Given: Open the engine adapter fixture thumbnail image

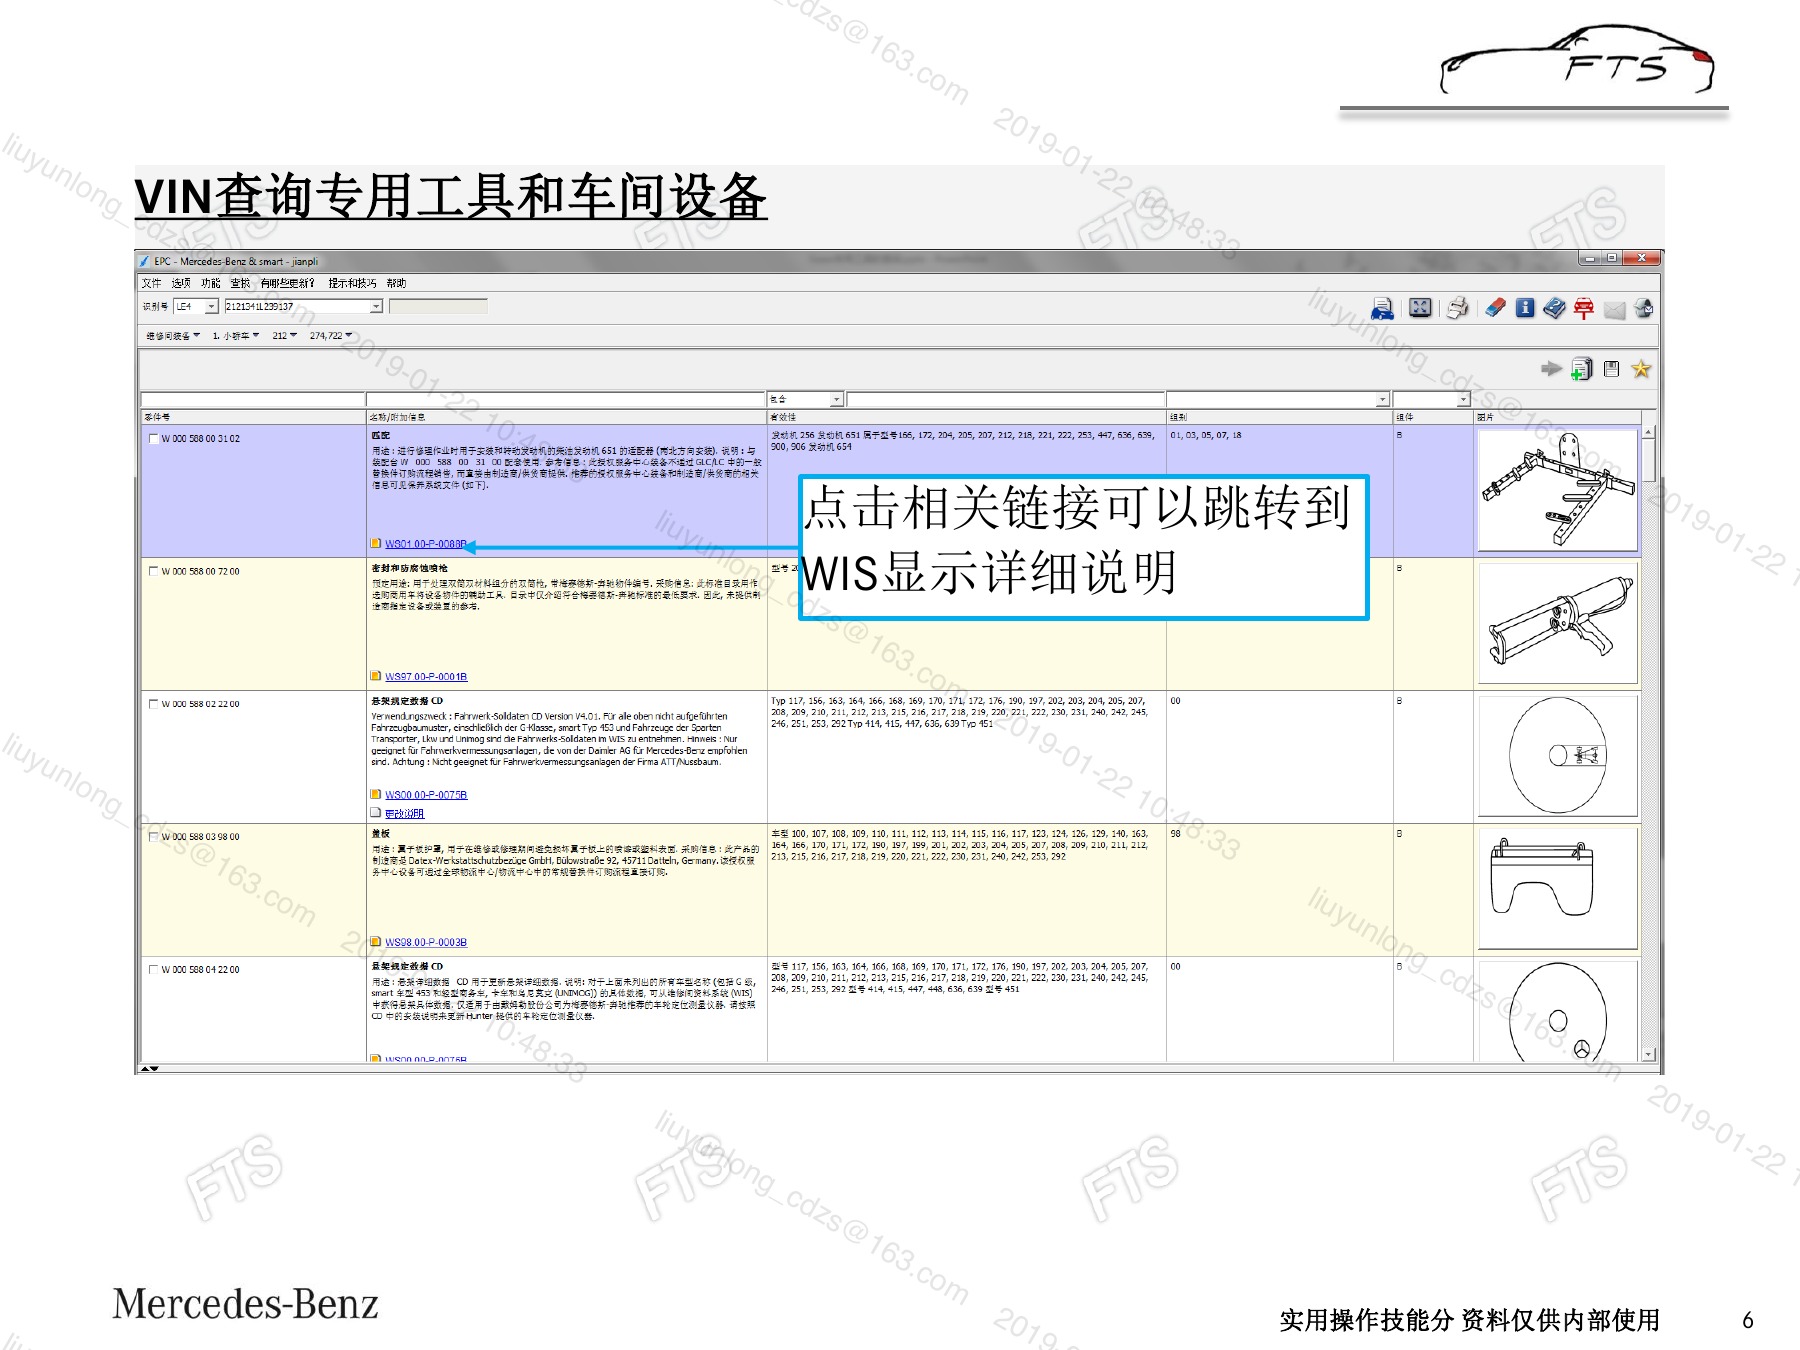Looking at the screenshot, I should click(x=1557, y=490).
